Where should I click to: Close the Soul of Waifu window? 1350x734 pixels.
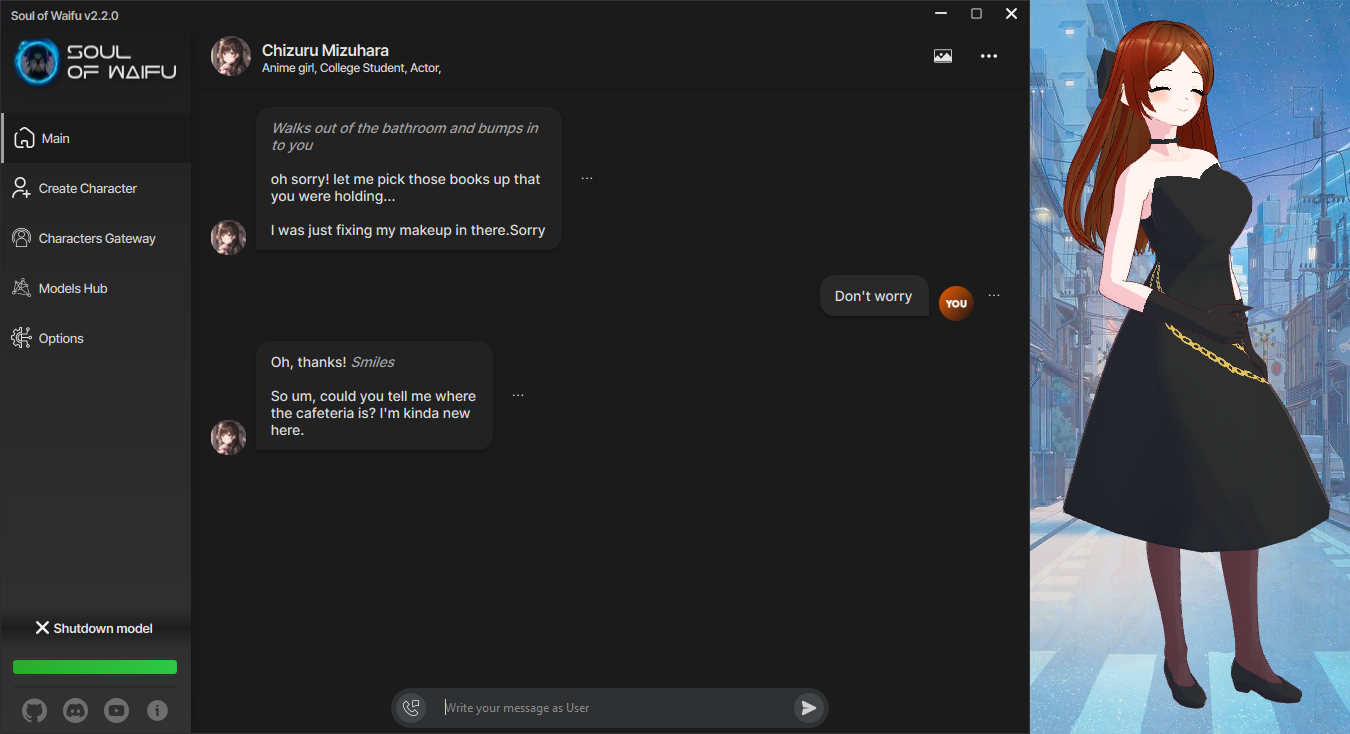[1011, 14]
